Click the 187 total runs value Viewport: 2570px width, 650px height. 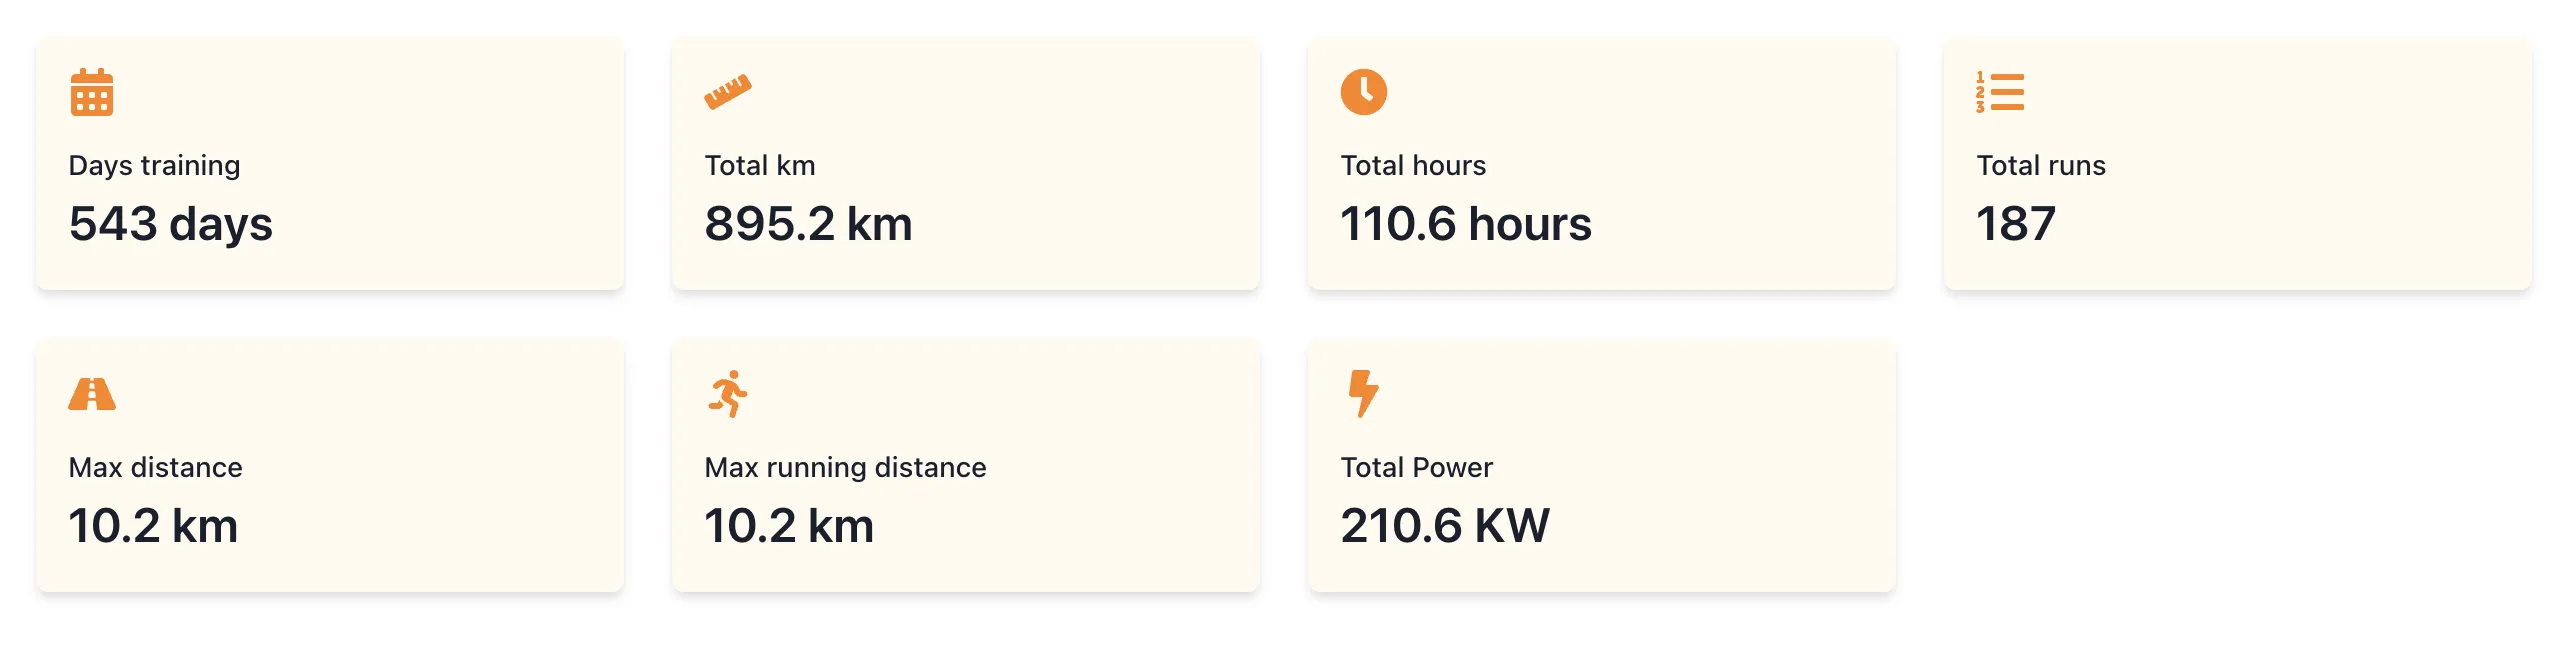(2015, 224)
